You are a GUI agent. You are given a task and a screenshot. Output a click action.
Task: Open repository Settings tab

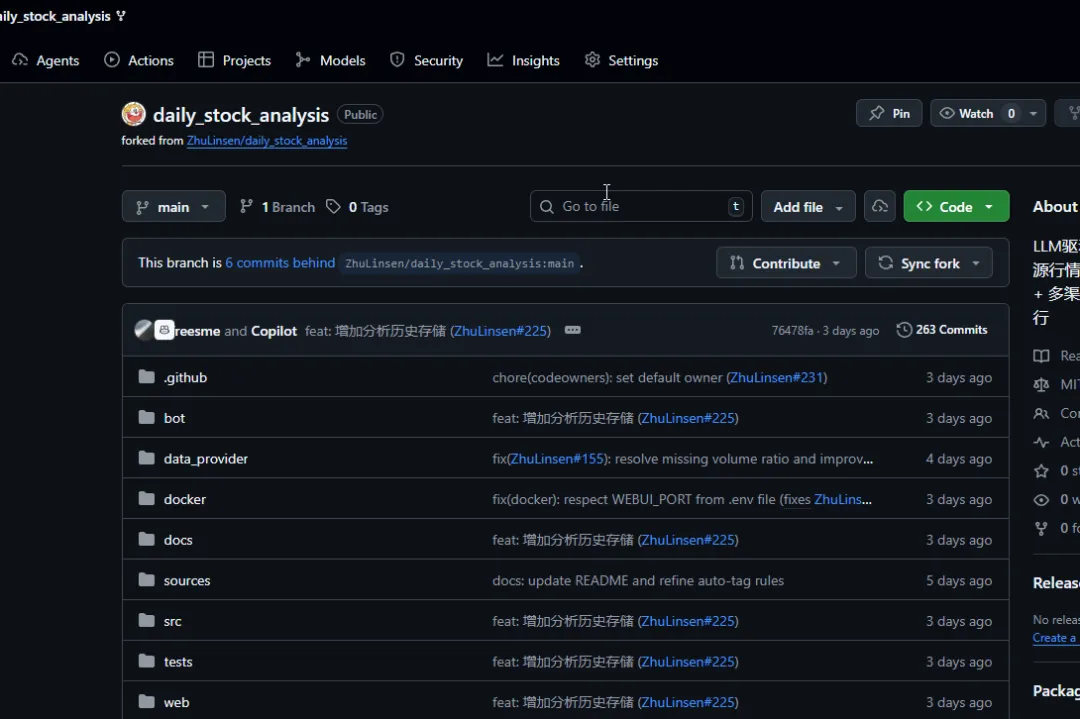coord(621,61)
